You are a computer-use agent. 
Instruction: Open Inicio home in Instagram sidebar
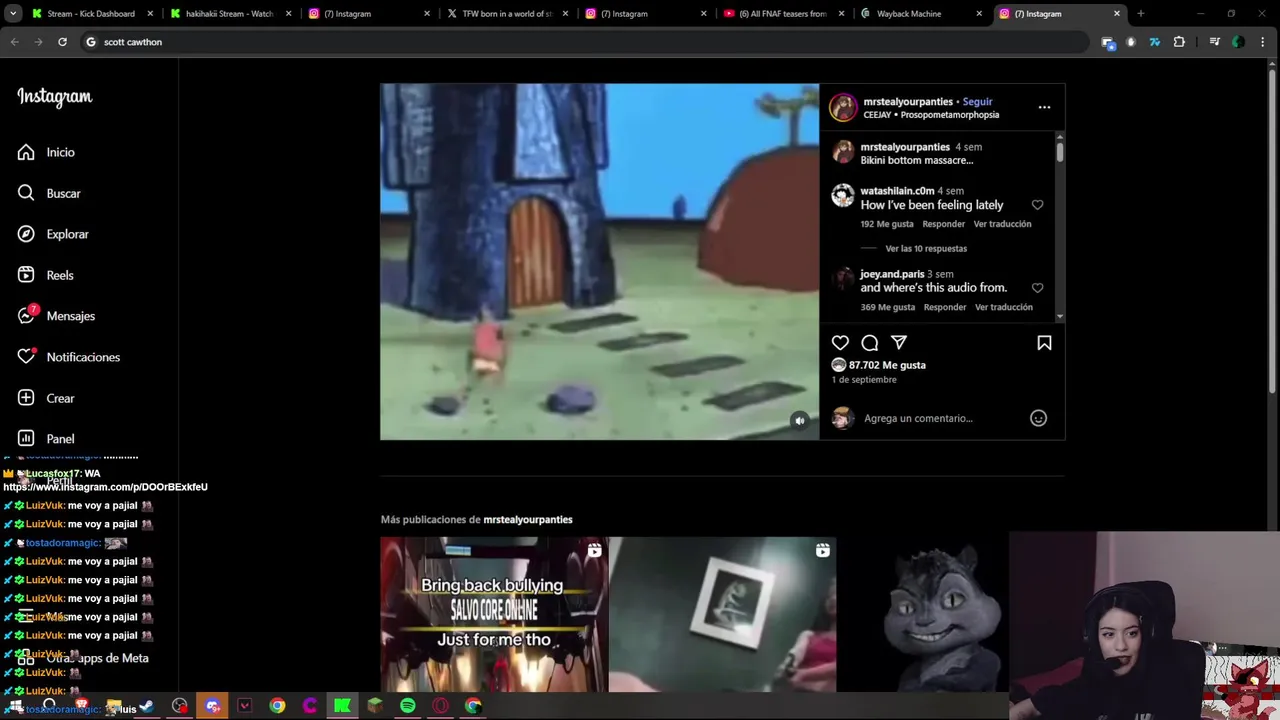pyautogui.click(x=47, y=152)
